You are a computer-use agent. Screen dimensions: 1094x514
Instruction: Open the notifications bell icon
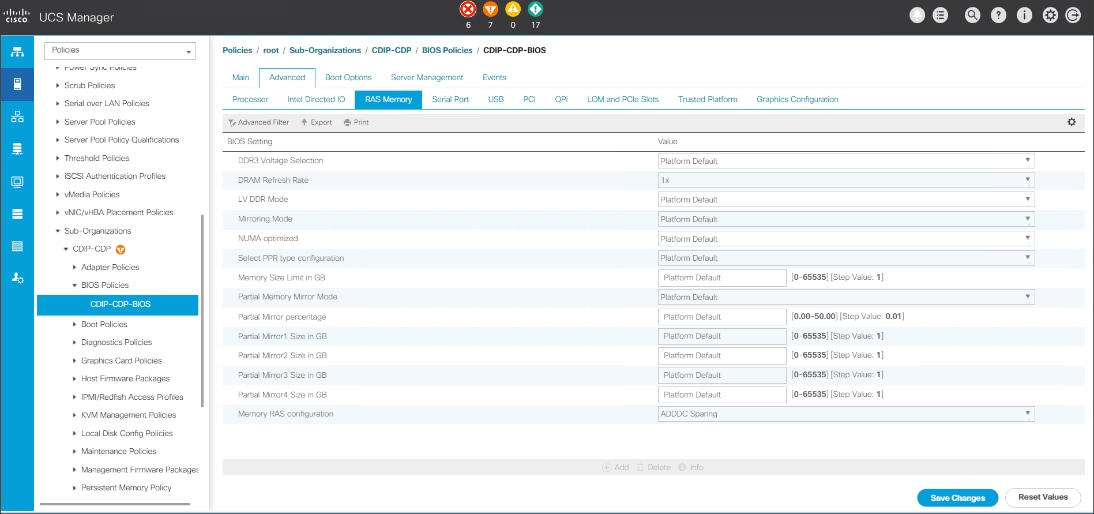(918, 16)
